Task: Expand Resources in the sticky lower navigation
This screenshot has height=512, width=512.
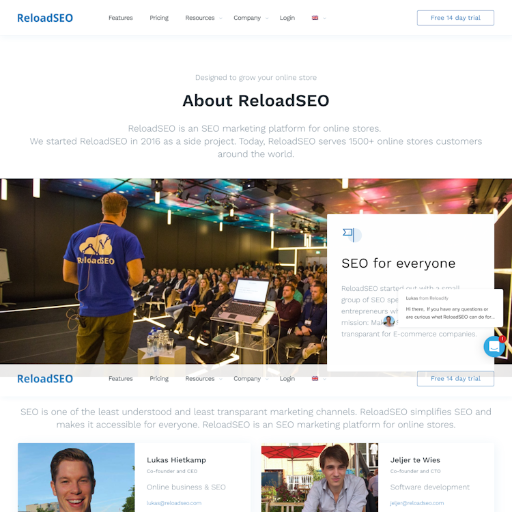Action: coord(203,379)
